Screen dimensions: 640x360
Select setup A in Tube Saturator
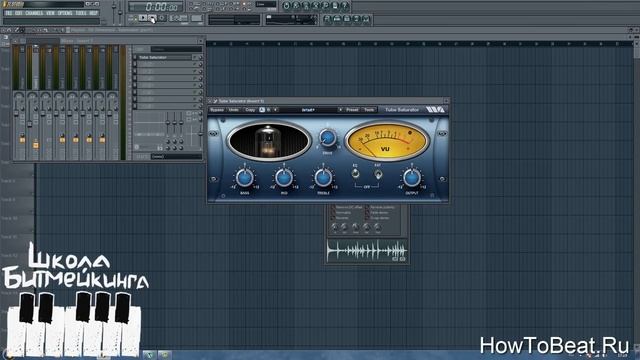point(262,110)
